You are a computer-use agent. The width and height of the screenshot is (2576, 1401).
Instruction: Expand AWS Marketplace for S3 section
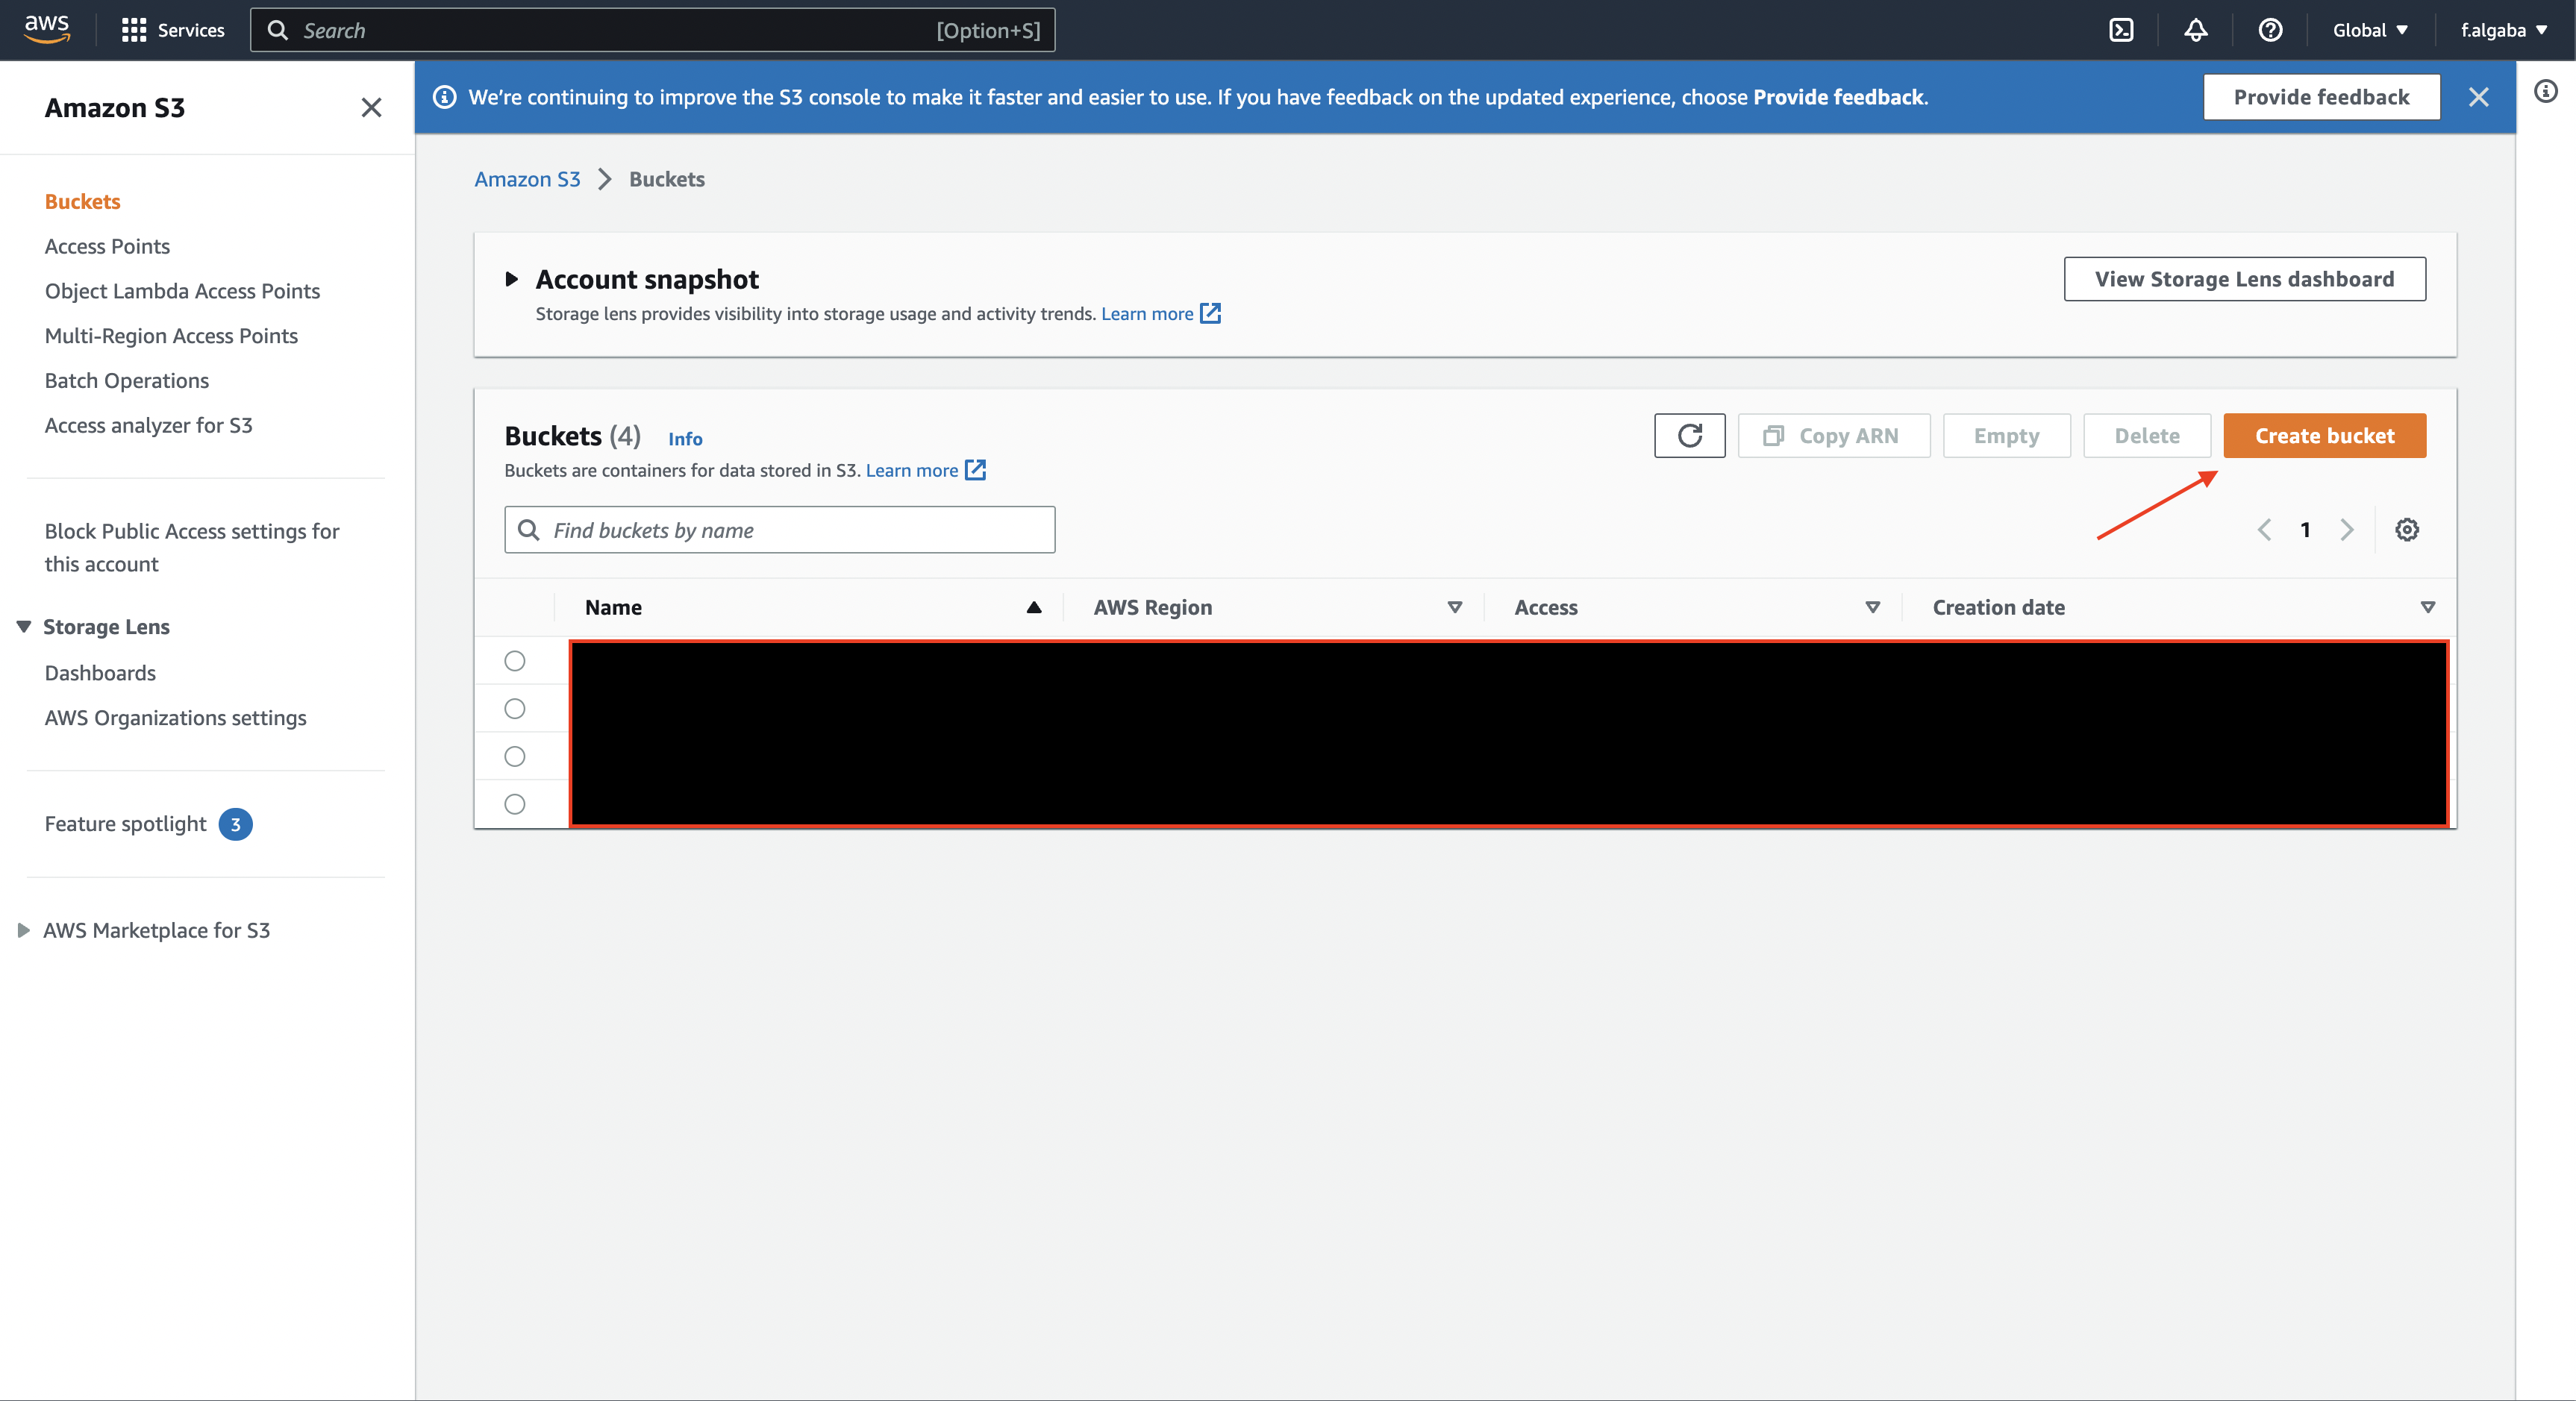(x=23, y=930)
